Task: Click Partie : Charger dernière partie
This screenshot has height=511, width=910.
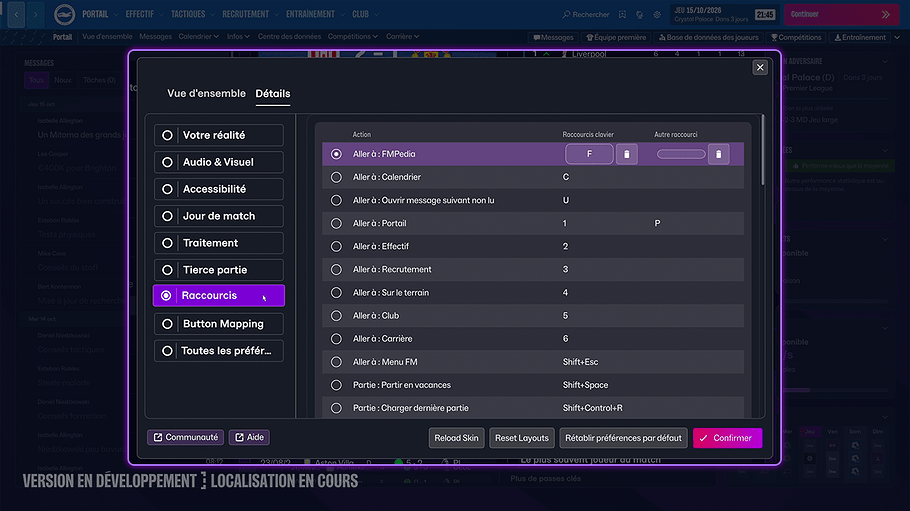Action: [x=410, y=408]
